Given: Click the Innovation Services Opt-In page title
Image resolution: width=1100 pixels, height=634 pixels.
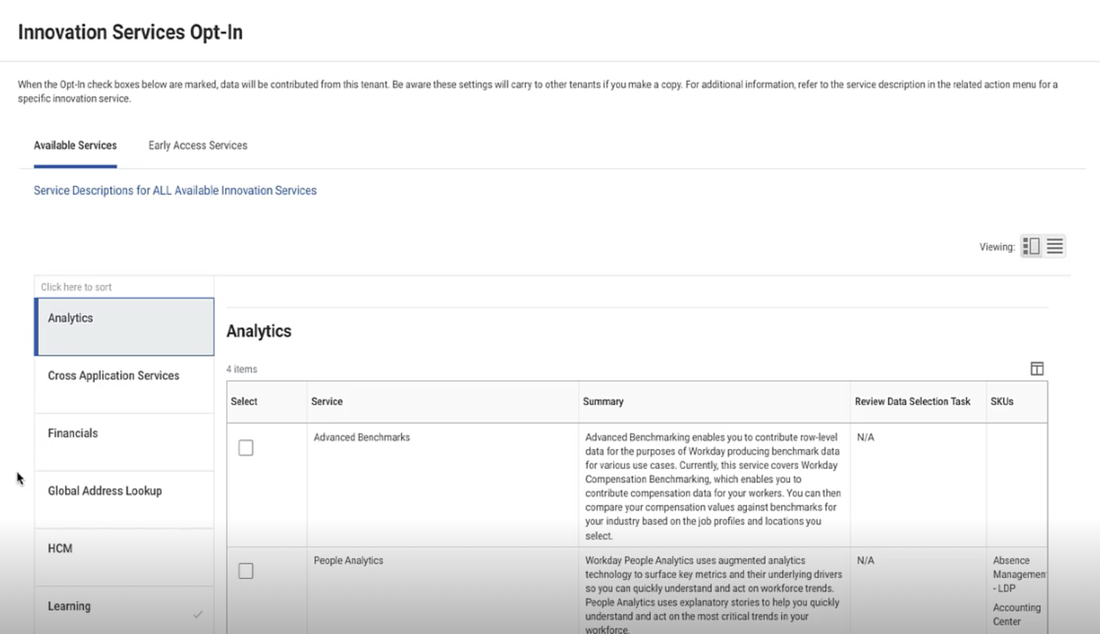Looking at the screenshot, I should [x=130, y=32].
